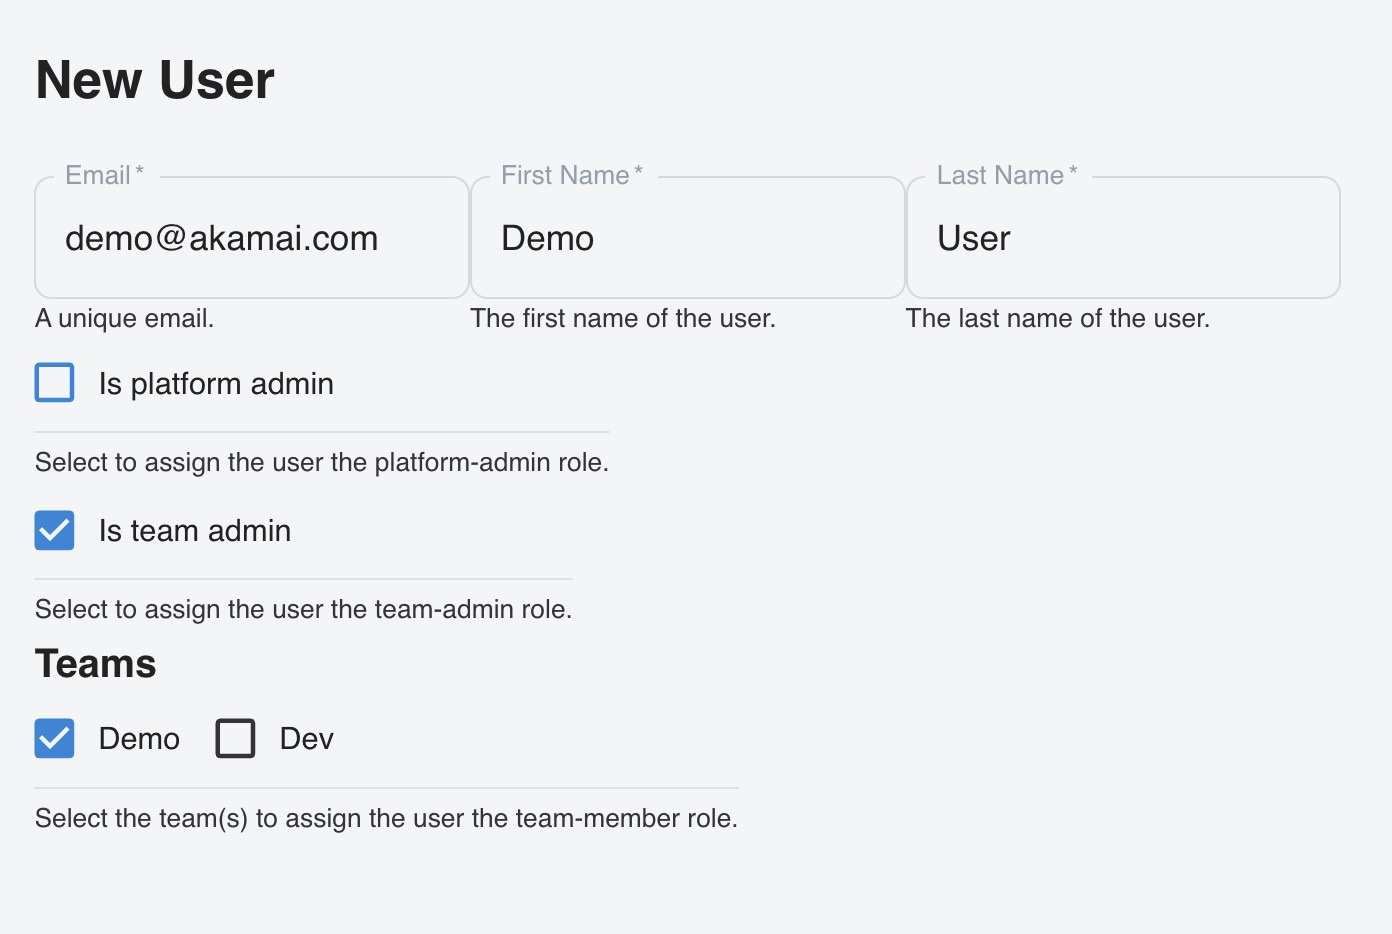Click the "New User" page heading

pos(155,80)
